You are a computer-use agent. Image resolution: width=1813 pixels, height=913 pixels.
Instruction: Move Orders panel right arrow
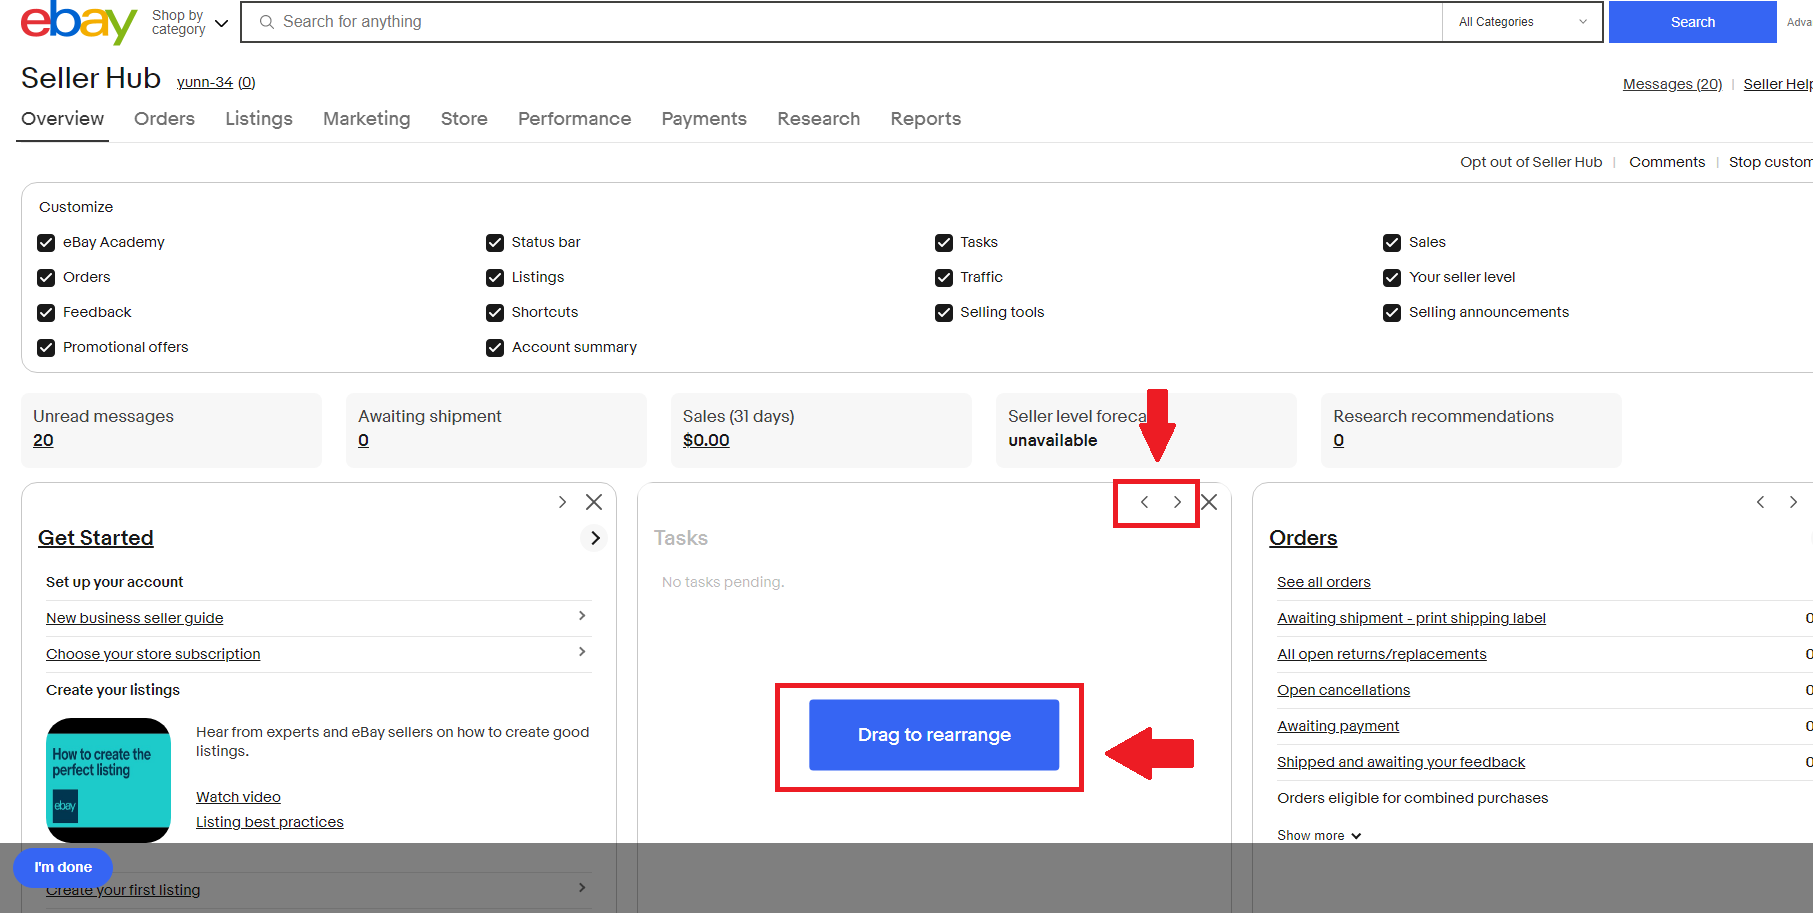tap(1793, 502)
